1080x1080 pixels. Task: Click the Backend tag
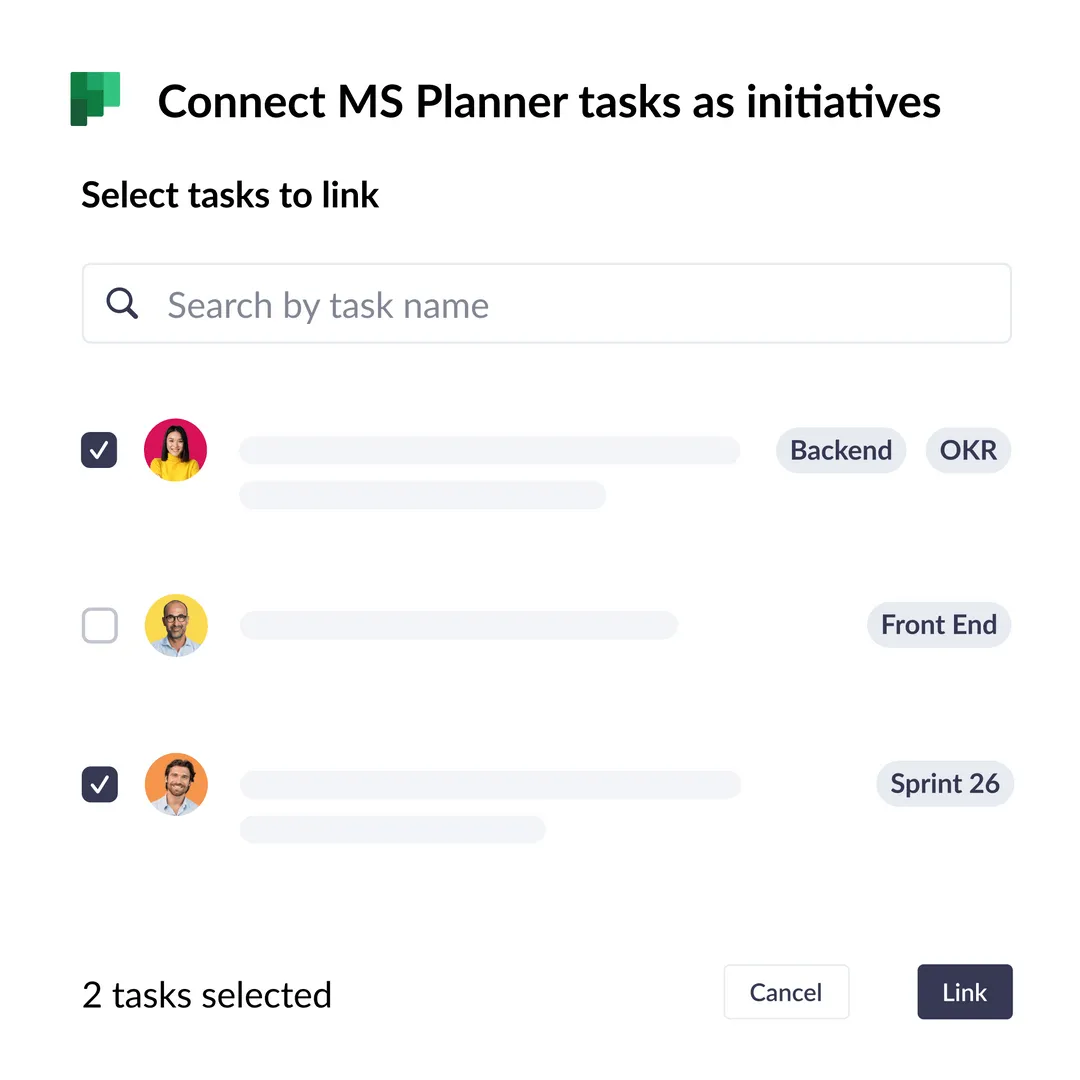[x=841, y=450]
